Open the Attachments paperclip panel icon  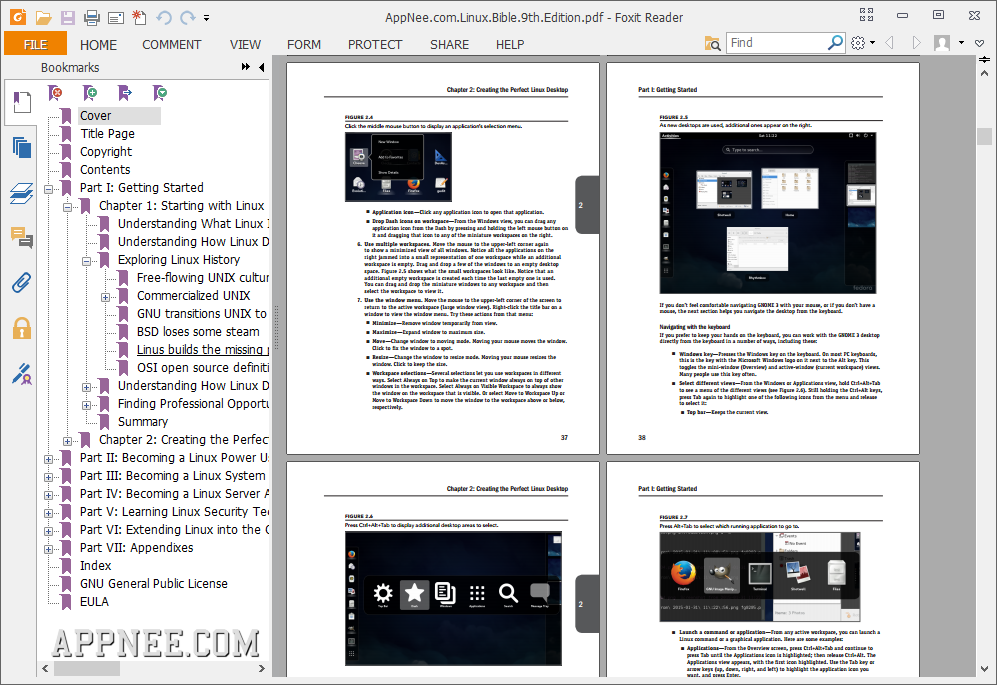pos(22,282)
